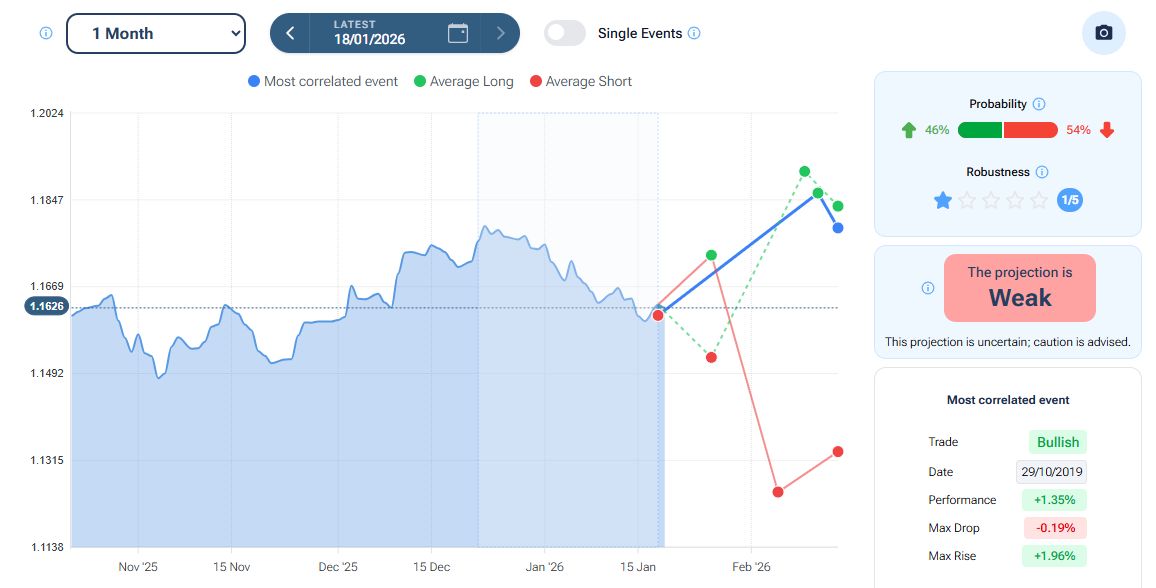Click the filled blue robustness star
This screenshot has height=588, width=1156.
coord(942,200)
